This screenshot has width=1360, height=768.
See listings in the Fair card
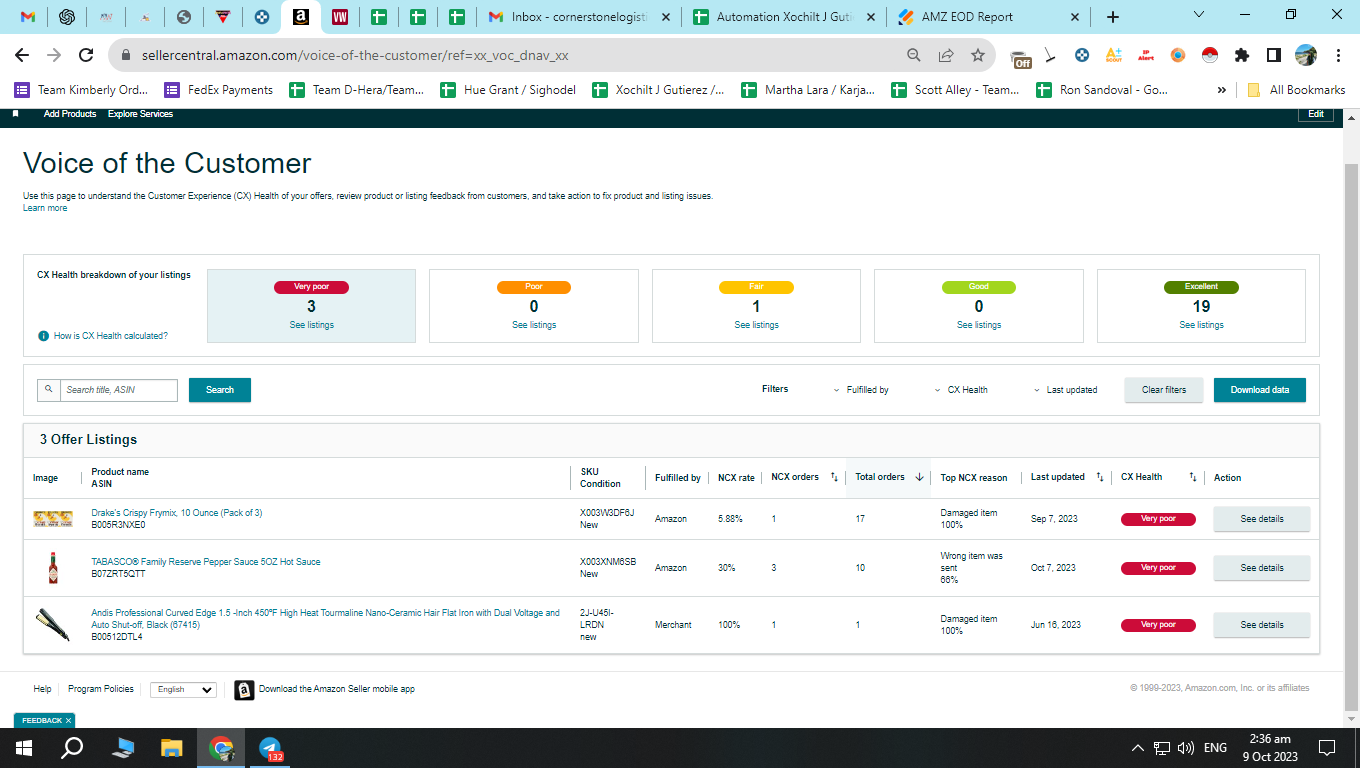[756, 325]
